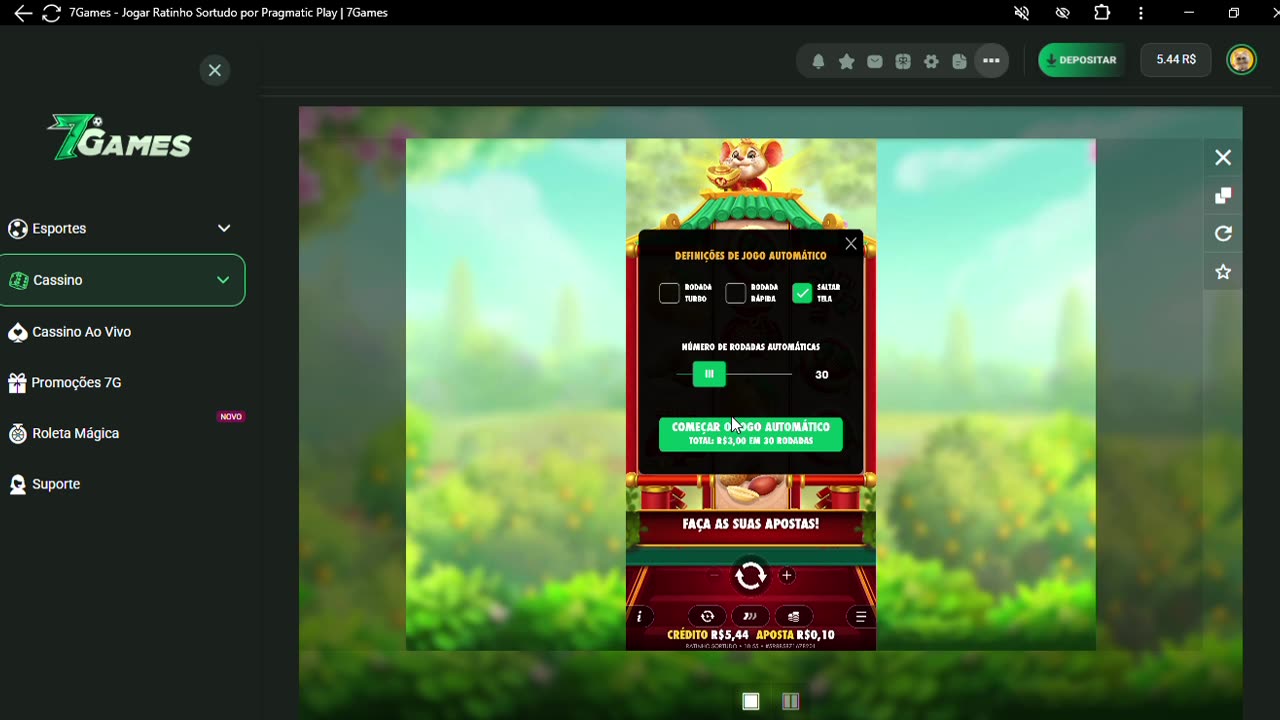Click the crossed-out eye icon in title bar
The width and height of the screenshot is (1280, 720).
[1062, 13]
